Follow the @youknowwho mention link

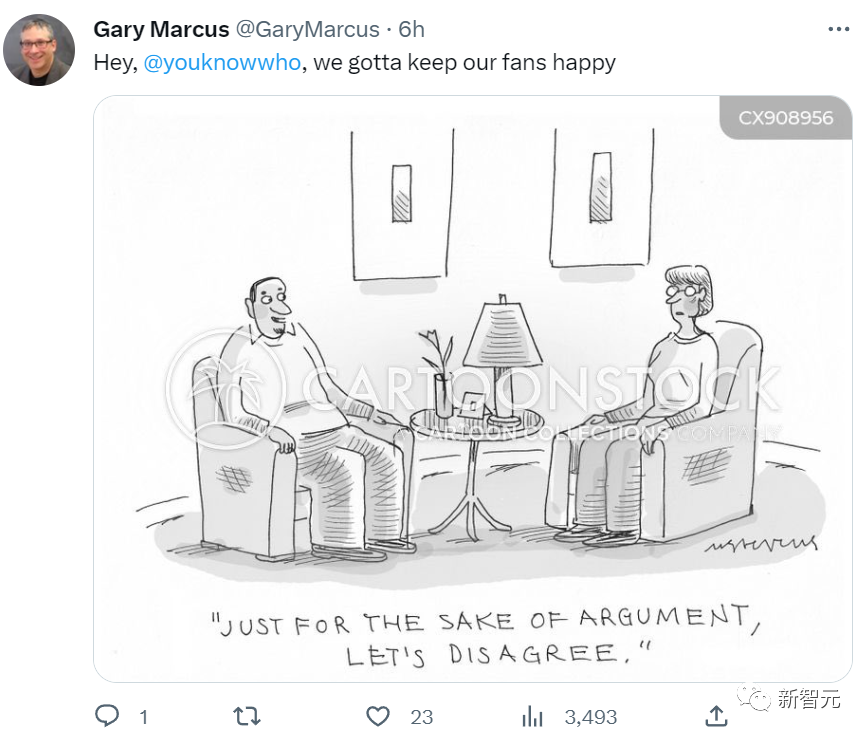pyautogui.click(x=222, y=62)
